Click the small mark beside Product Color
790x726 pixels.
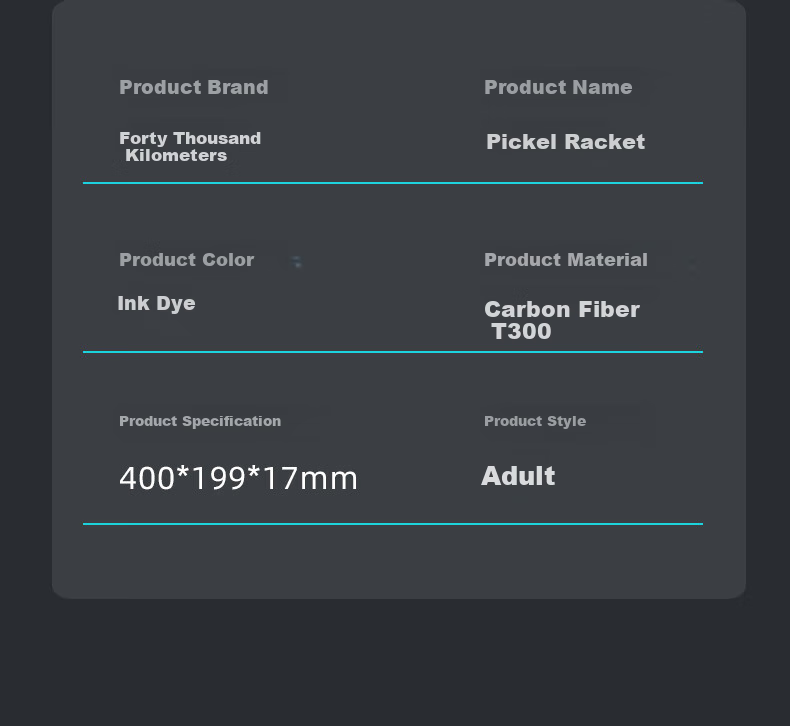pos(297,261)
